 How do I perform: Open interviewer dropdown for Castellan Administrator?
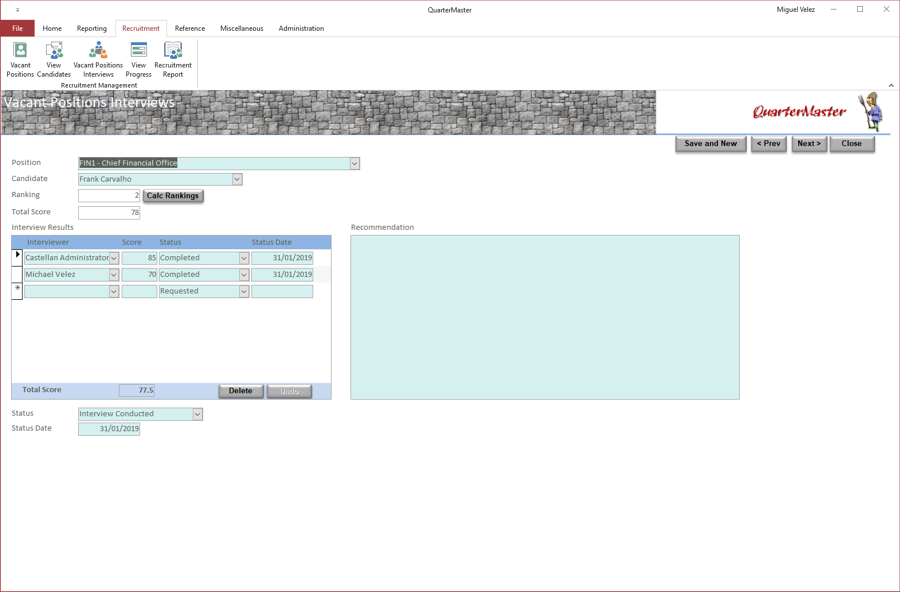tap(114, 258)
